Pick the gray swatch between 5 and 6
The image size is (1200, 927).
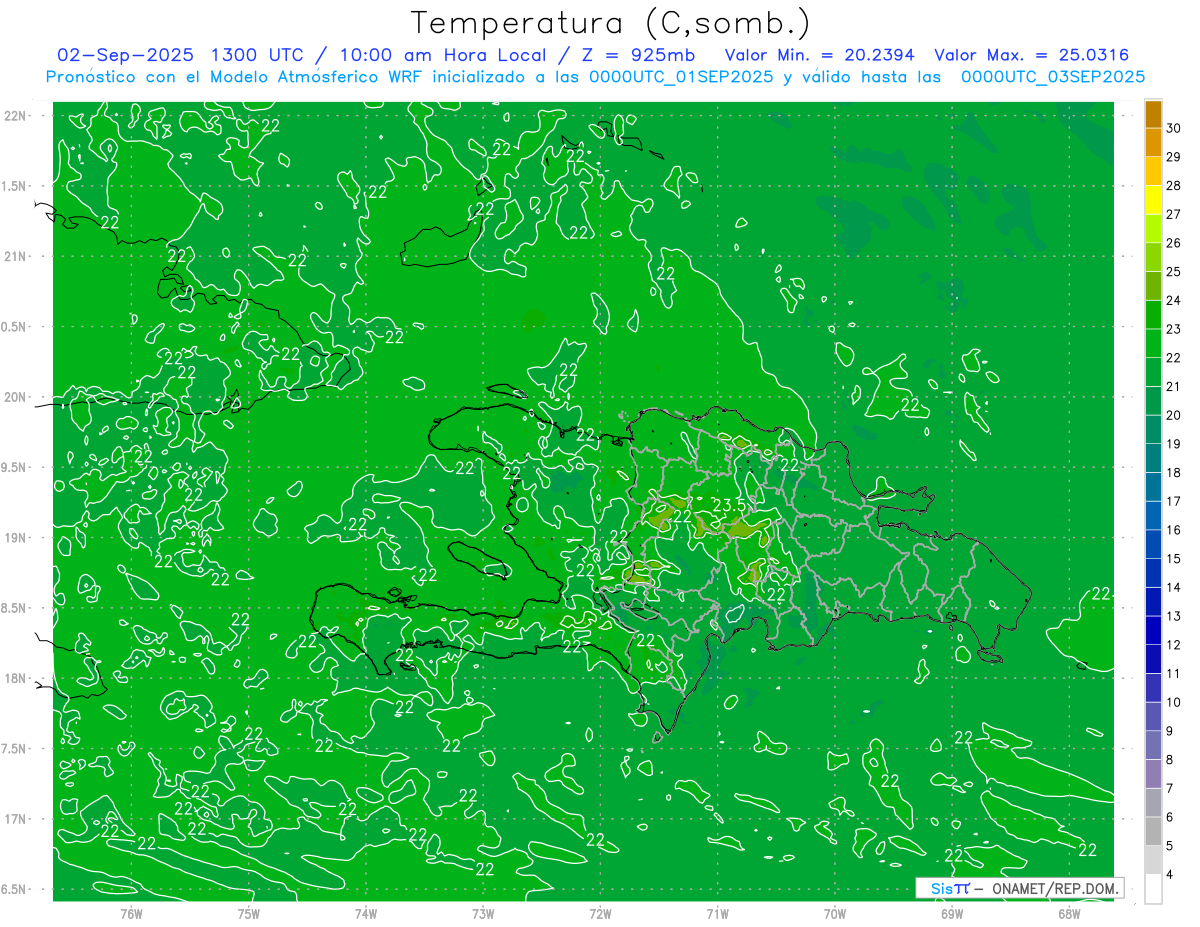click(1153, 831)
